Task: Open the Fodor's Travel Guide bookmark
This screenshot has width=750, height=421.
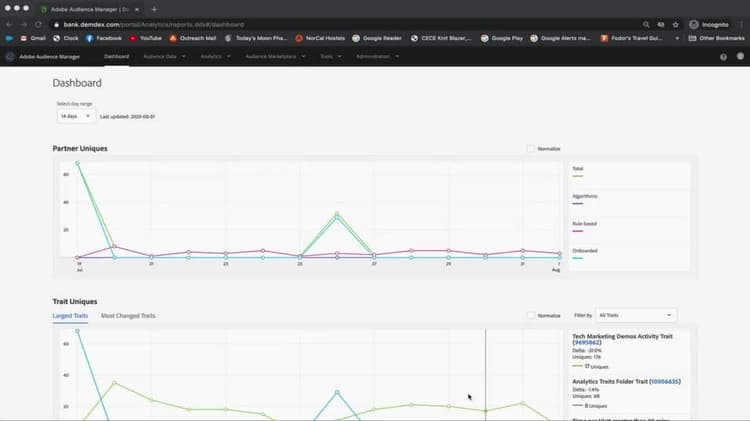Action: 632,38
